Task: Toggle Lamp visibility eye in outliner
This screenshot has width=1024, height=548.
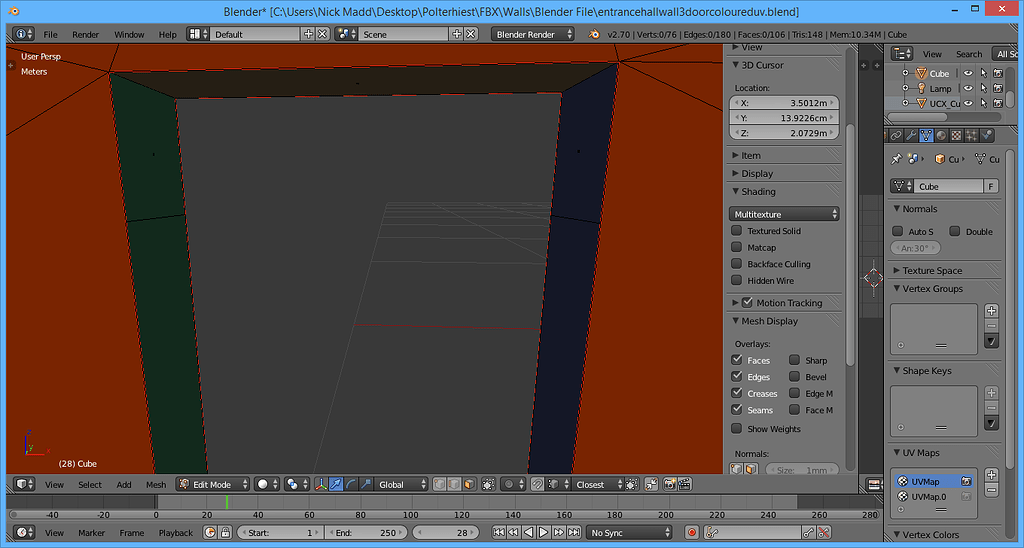Action: (968, 88)
